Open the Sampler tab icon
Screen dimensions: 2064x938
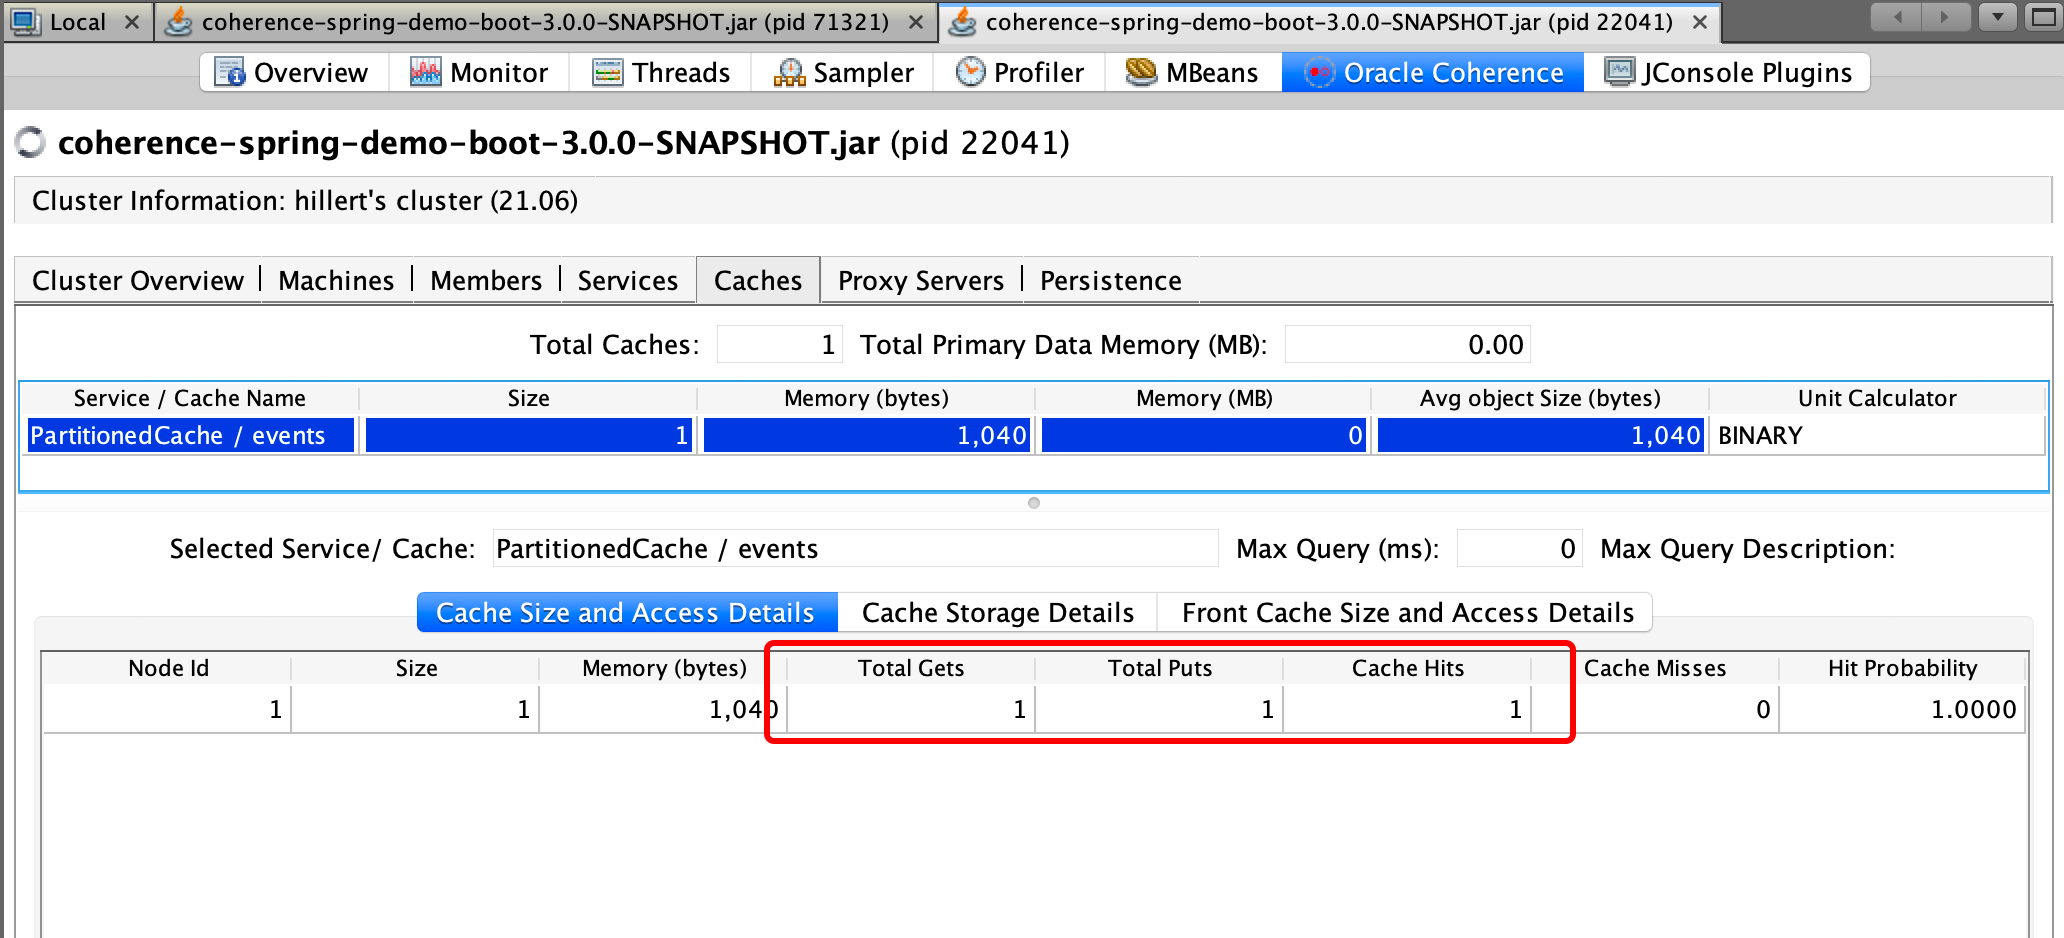(x=789, y=73)
